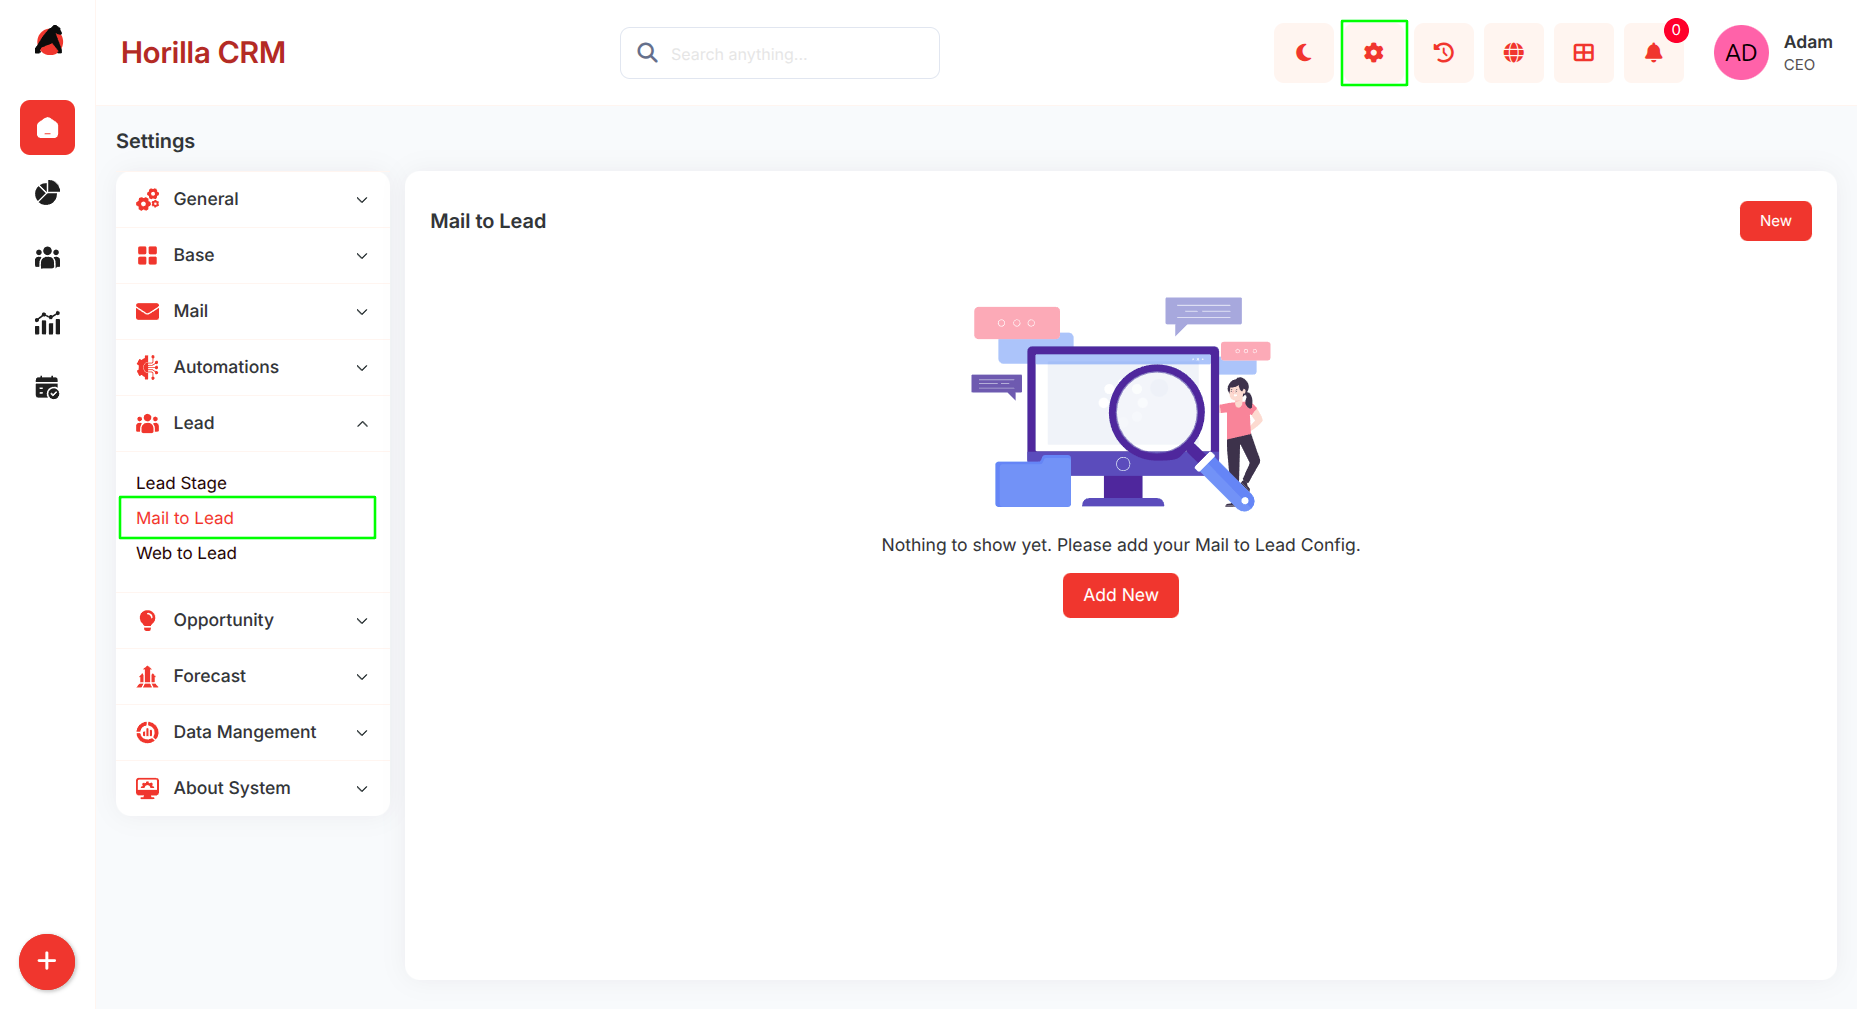This screenshot has width=1857, height=1009.
Task: Focus the Search anything field
Action: [x=780, y=53]
